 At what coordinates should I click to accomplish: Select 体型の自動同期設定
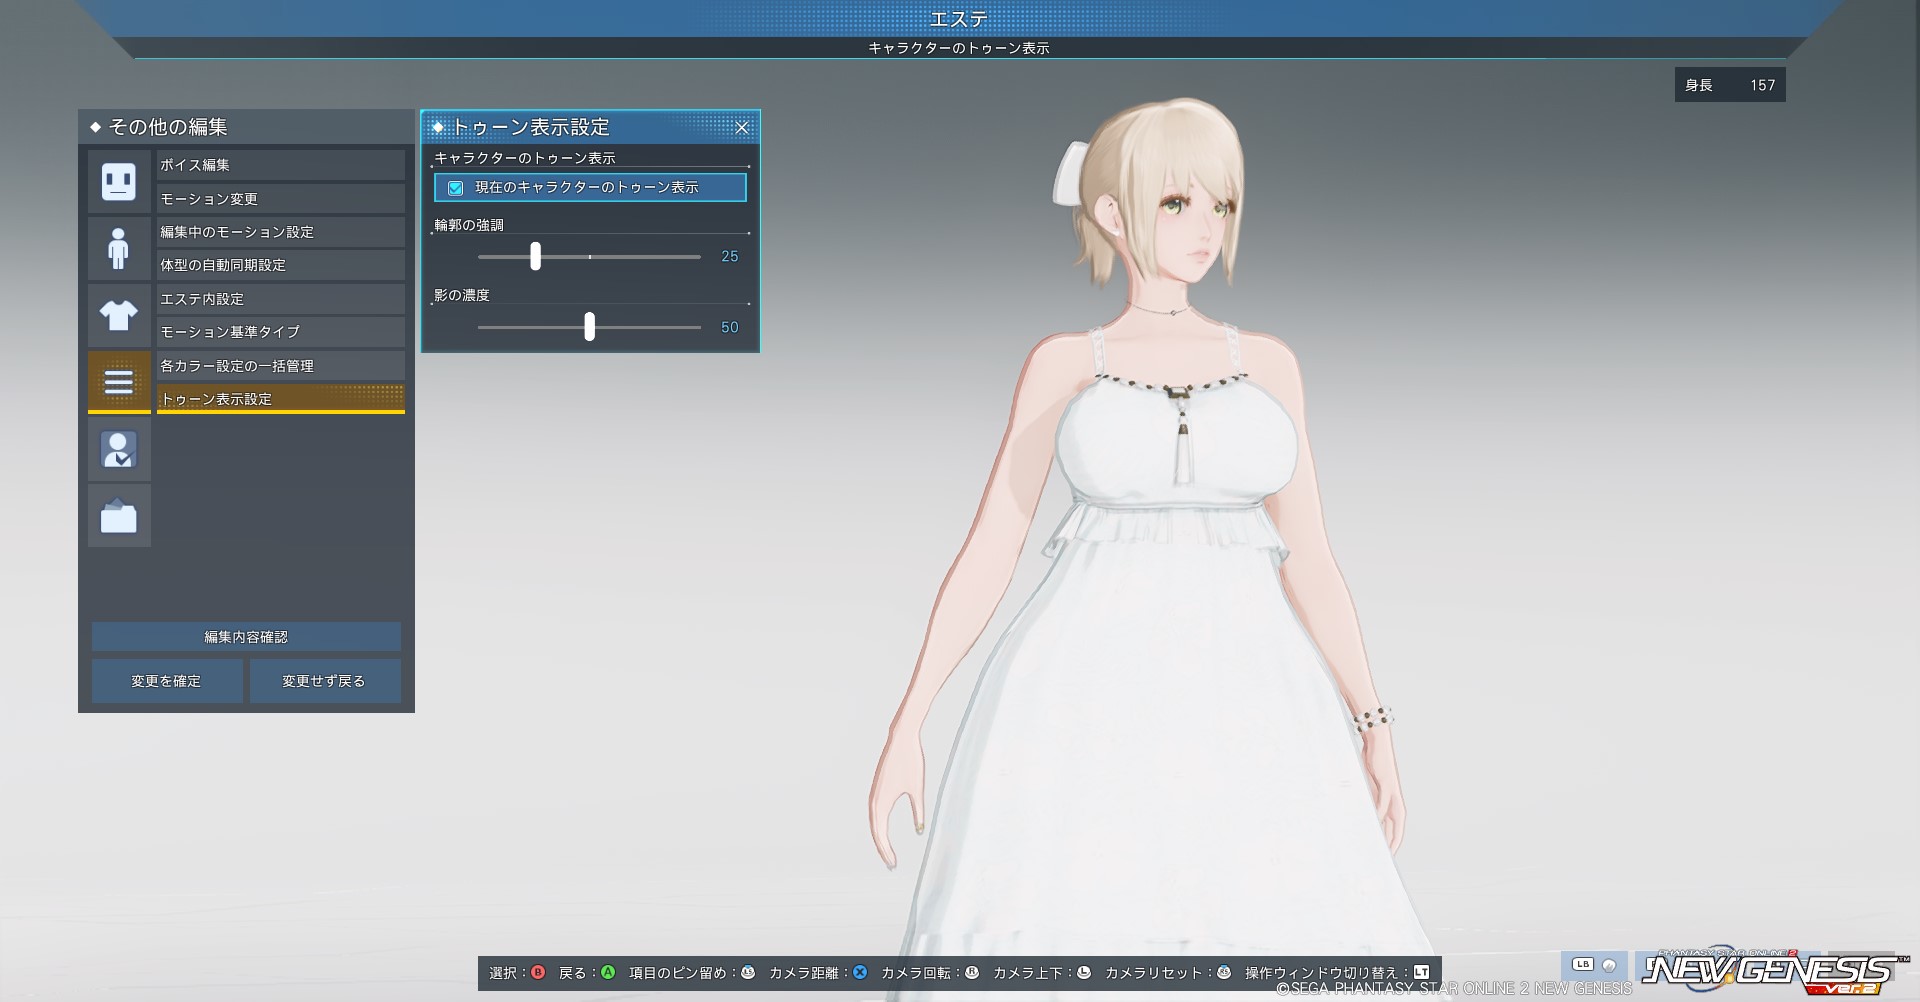point(281,265)
